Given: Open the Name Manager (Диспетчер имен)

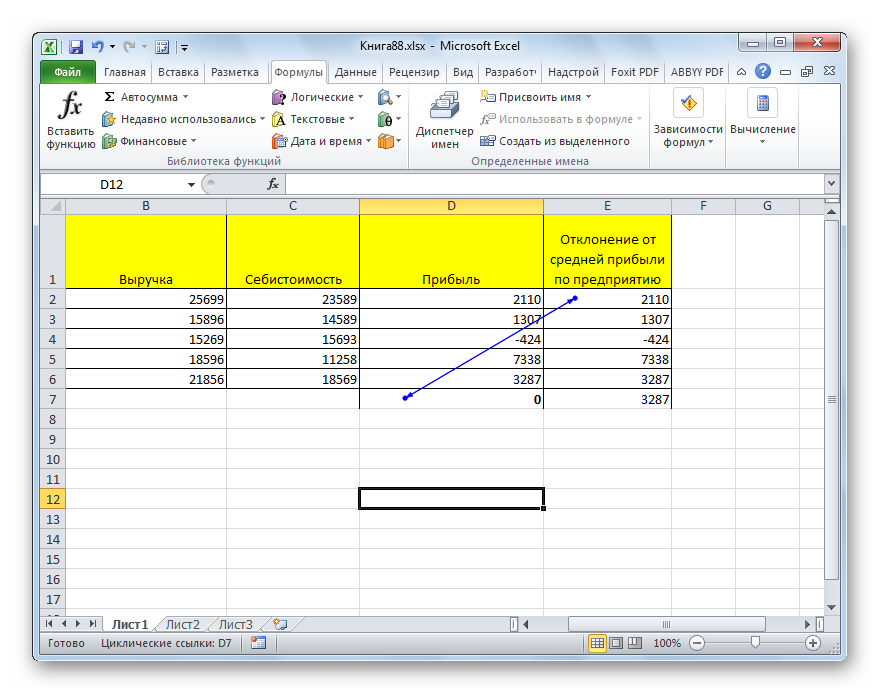Looking at the screenshot, I should tap(444, 119).
